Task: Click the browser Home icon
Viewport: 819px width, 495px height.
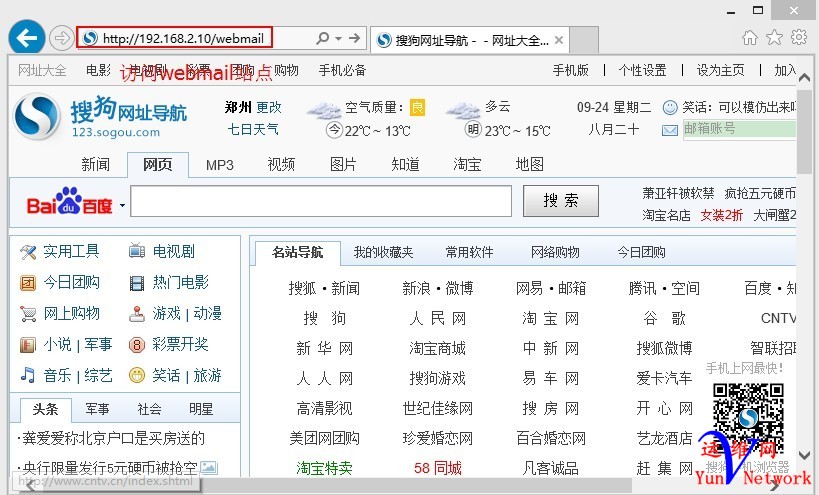Action: coord(750,38)
